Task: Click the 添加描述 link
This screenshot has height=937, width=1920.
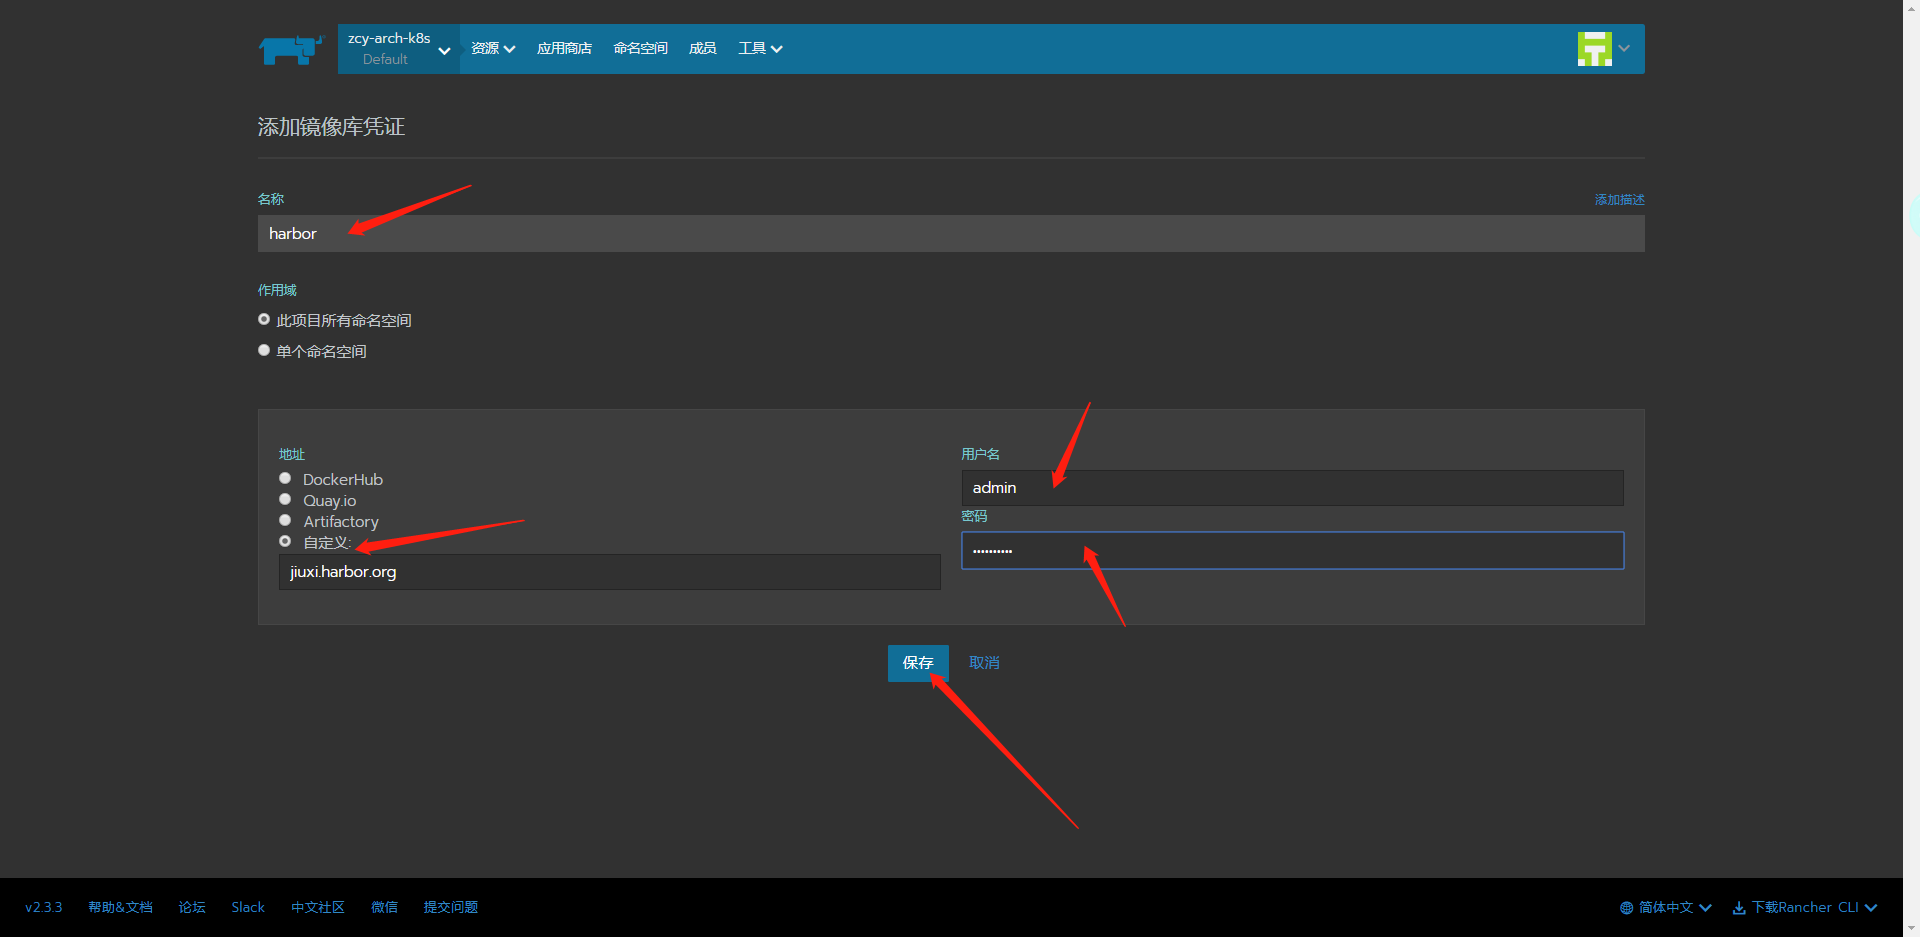Action: 1619,200
